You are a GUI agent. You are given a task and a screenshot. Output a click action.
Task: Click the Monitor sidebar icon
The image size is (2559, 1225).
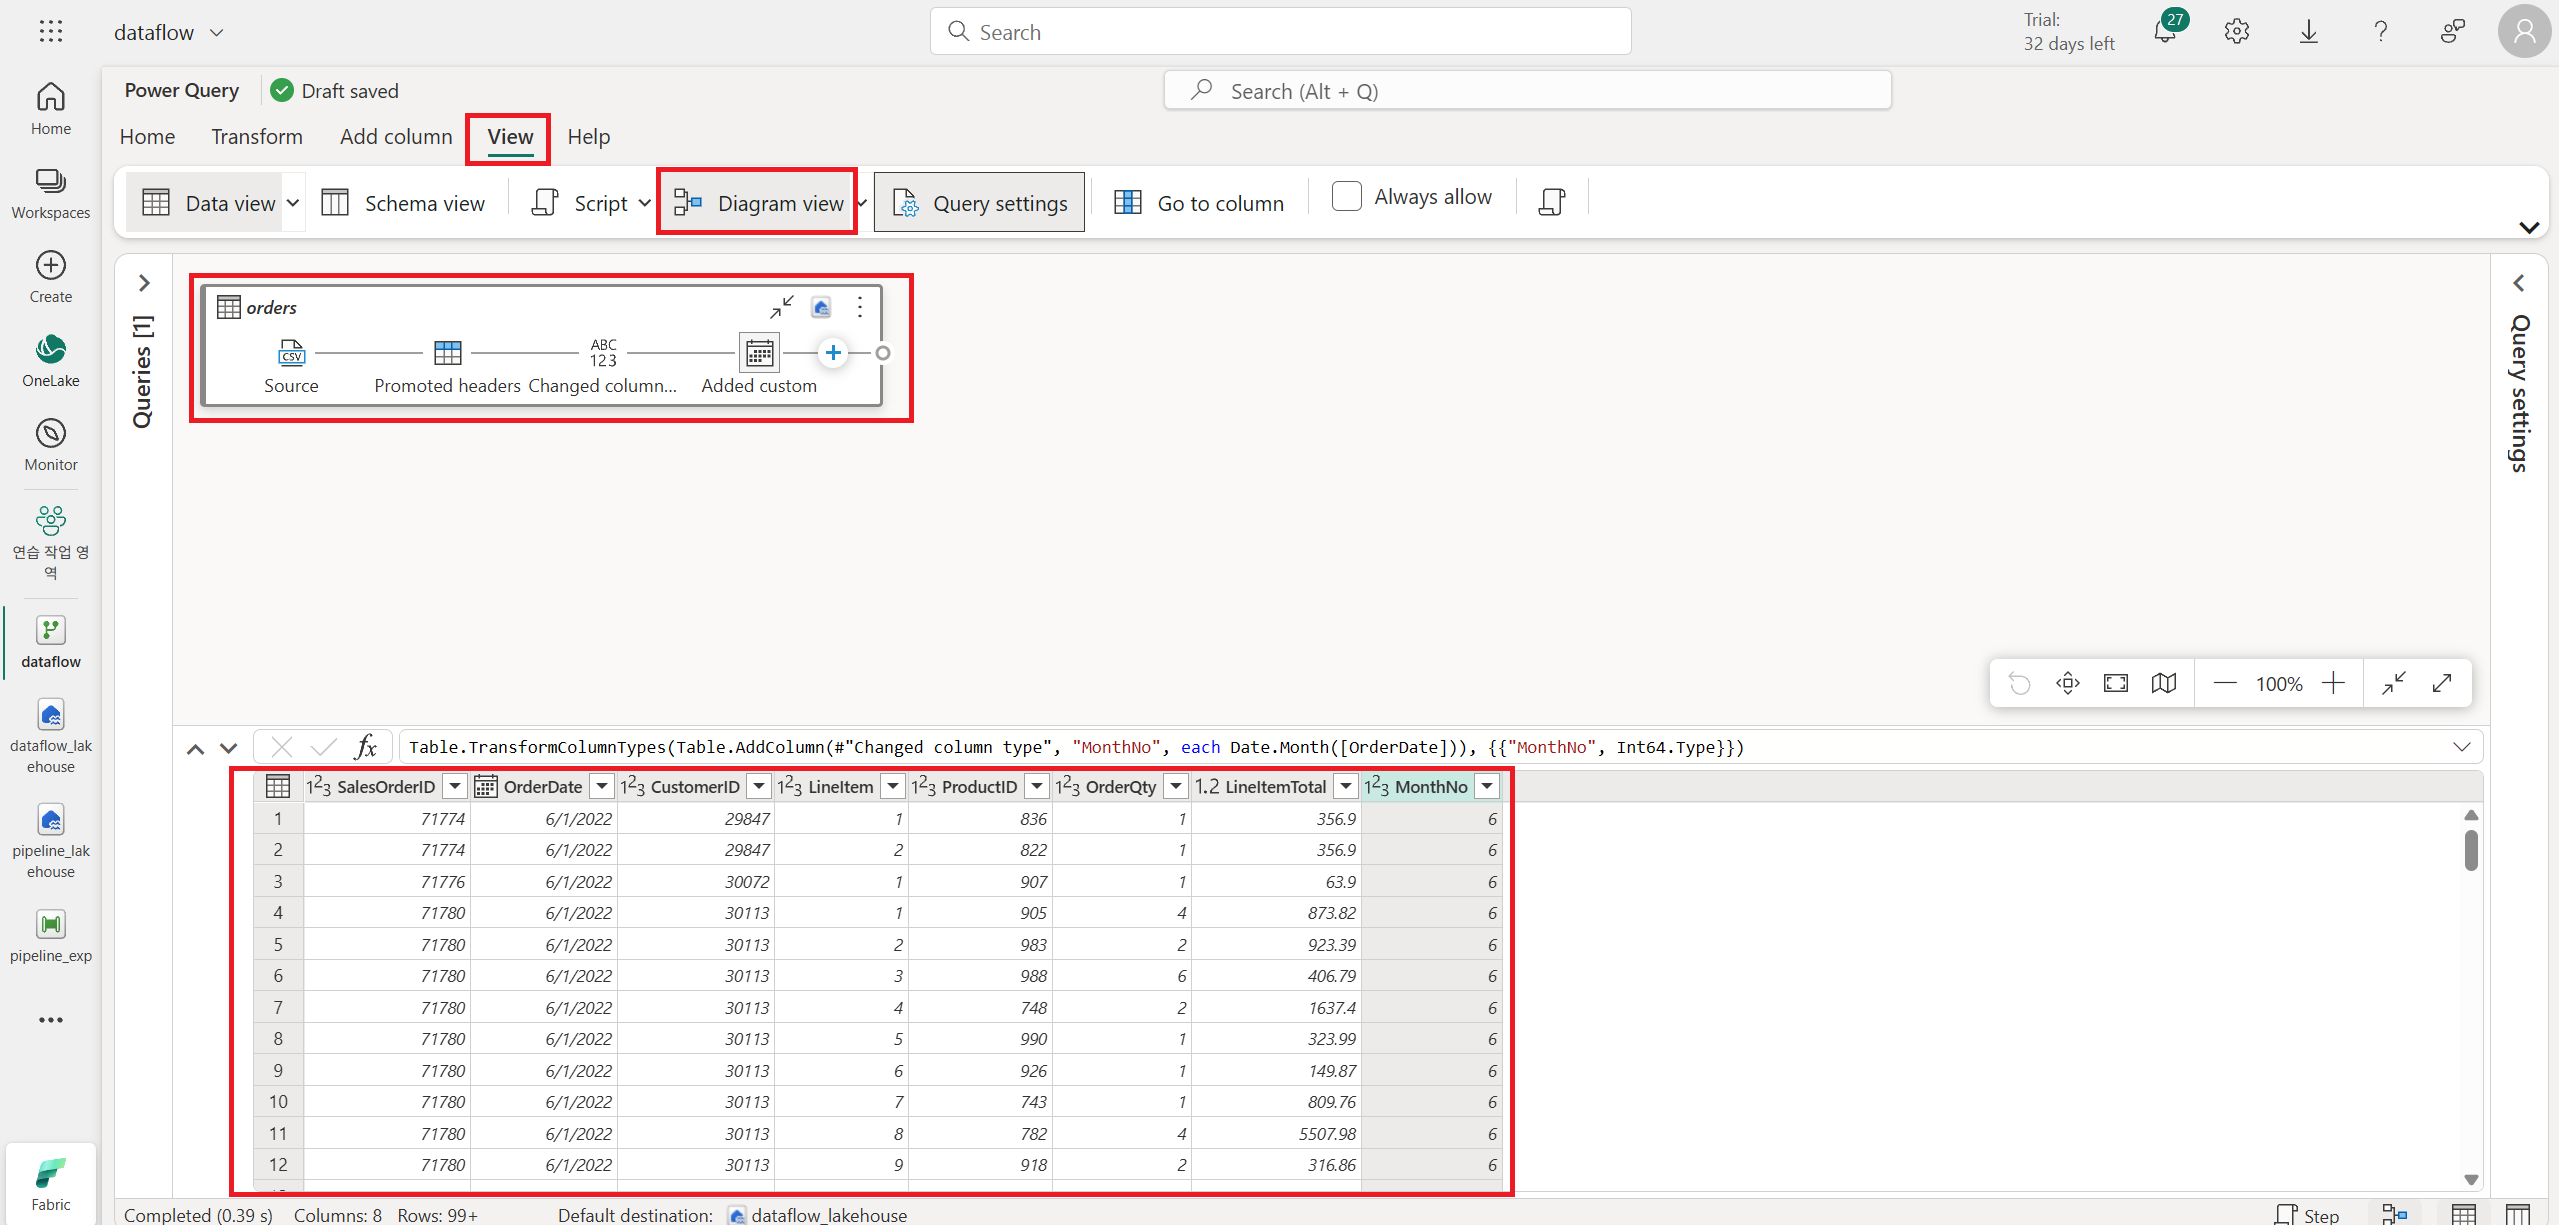pyautogui.click(x=51, y=433)
